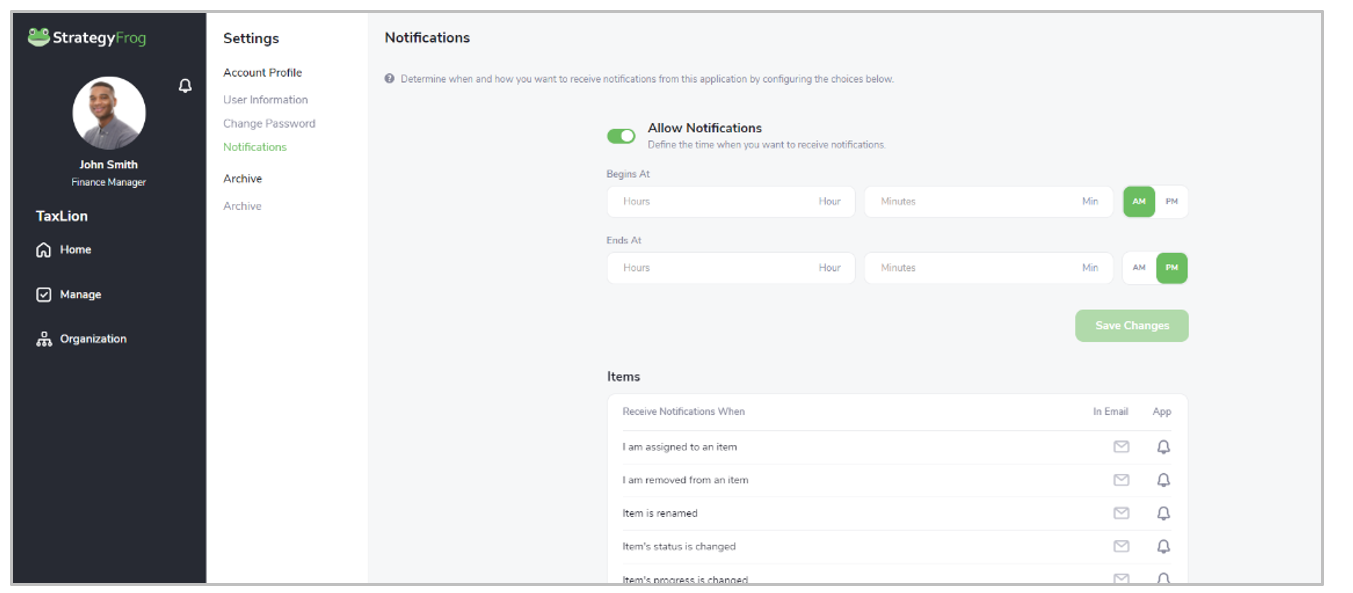Open Home from the house icon
The height and width of the screenshot is (593, 1353).
click(x=43, y=250)
